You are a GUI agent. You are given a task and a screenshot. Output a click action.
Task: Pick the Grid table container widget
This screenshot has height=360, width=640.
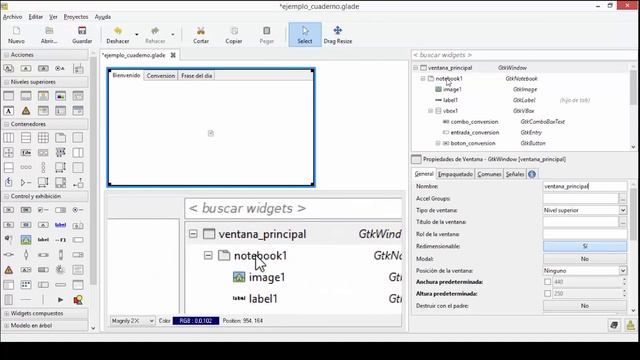tap(43, 138)
